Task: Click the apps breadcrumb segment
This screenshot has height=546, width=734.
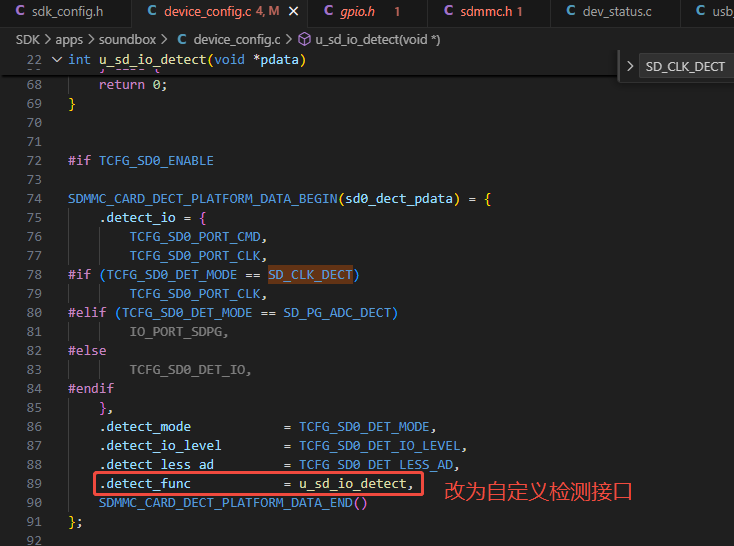Action: coord(69,40)
